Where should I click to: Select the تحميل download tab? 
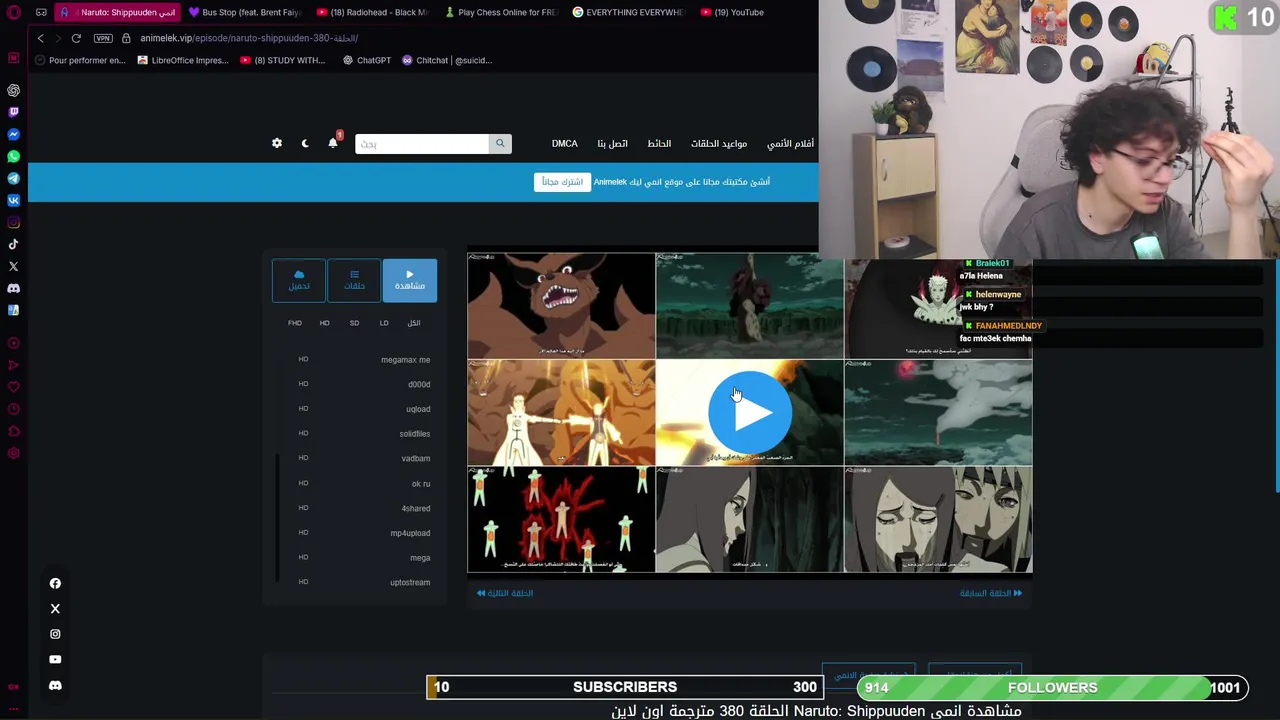[x=299, y=280]
